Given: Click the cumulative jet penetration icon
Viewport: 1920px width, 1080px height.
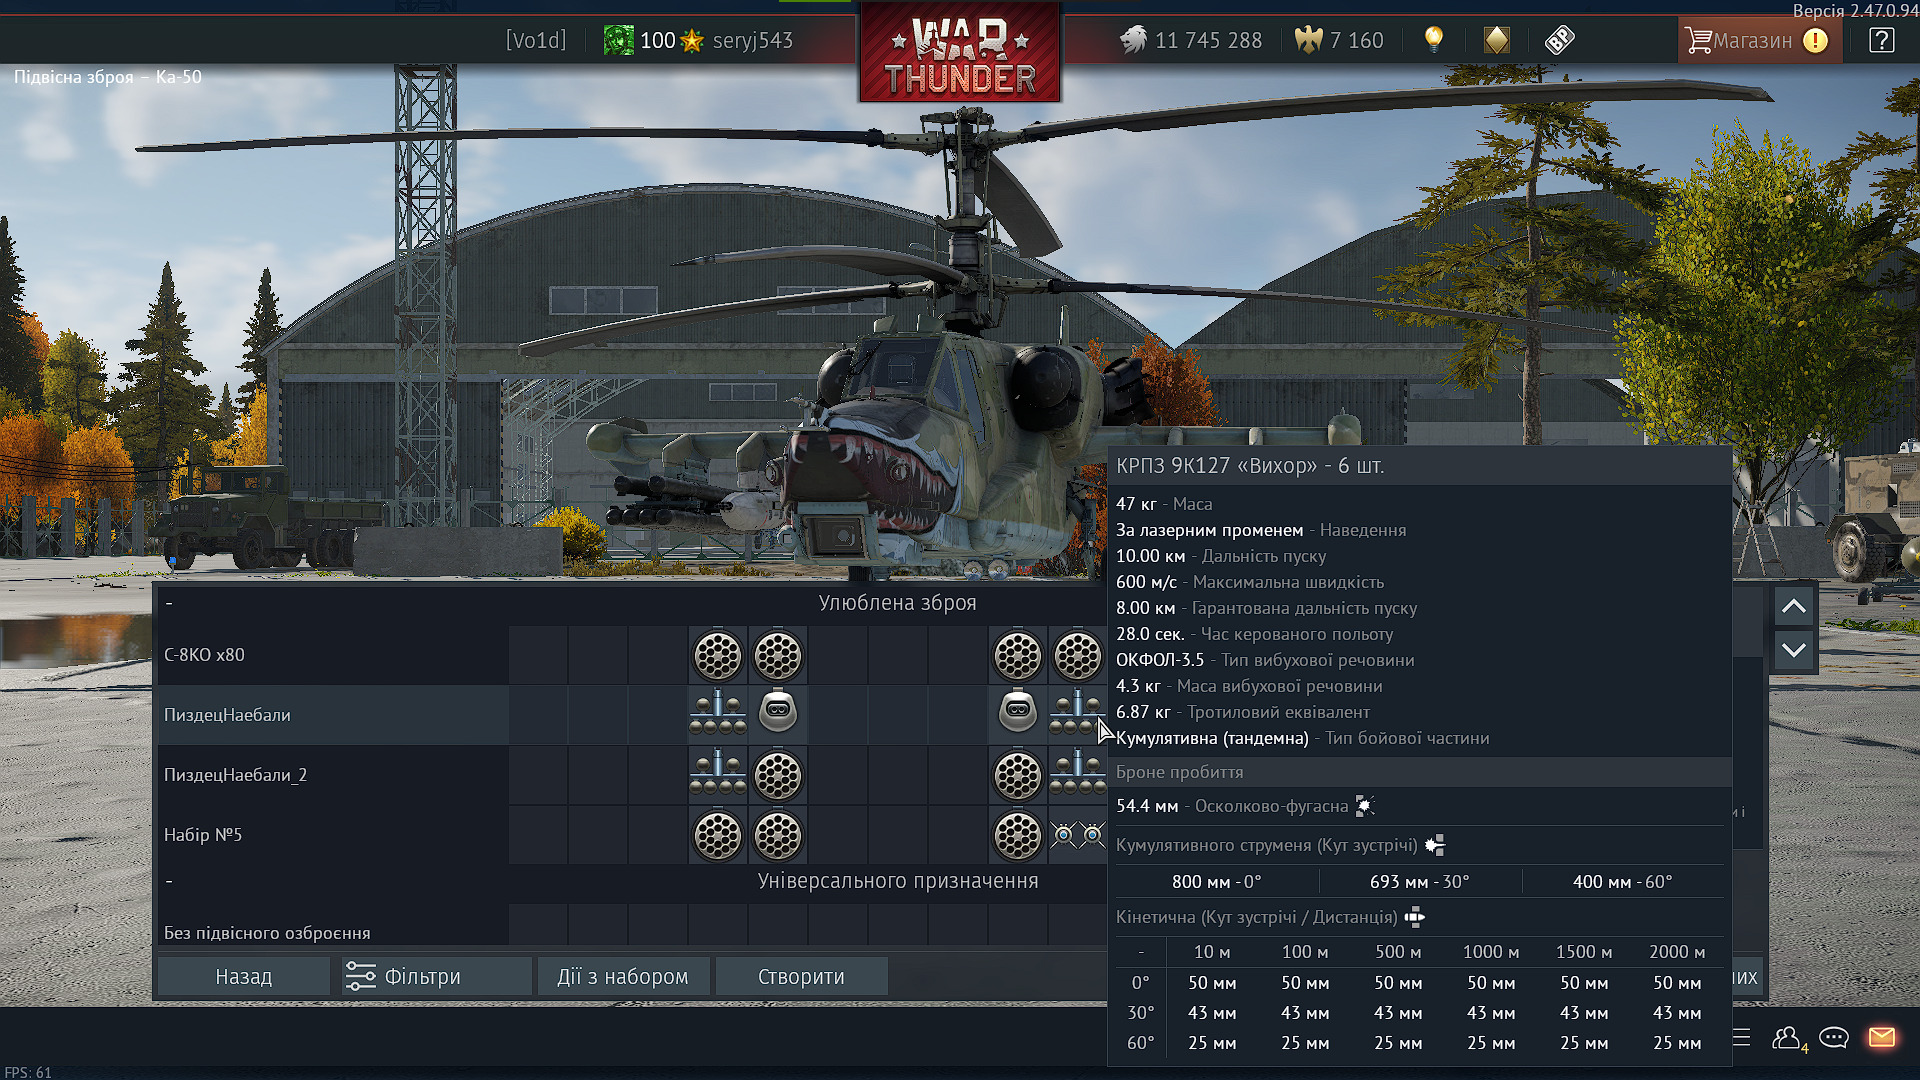Looking at the screenshot, I should (x=1435, y=846).
